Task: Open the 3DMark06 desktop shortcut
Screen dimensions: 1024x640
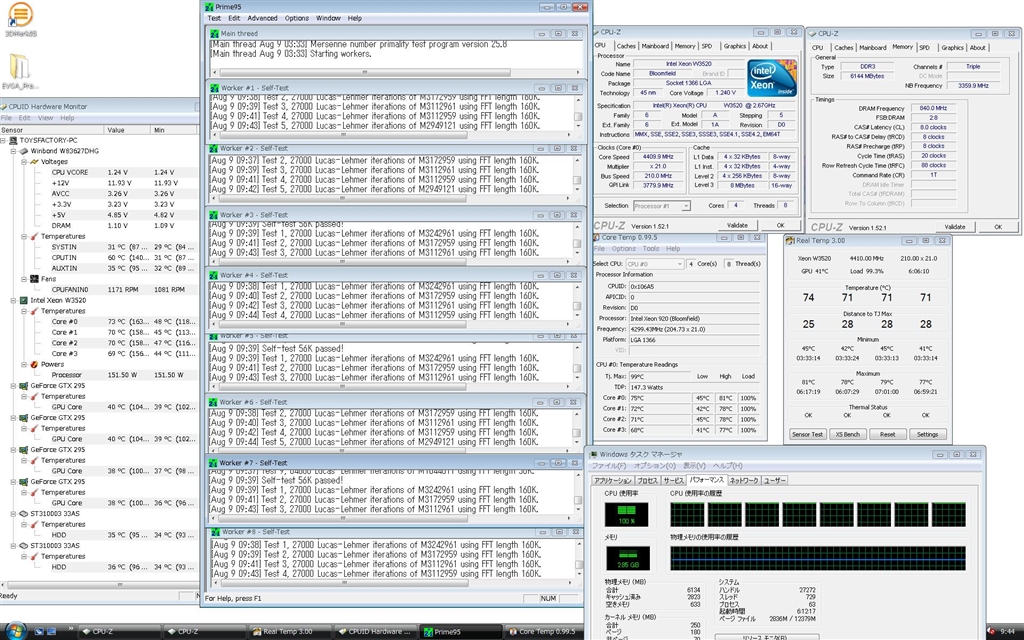Action: click(x=18, y=16)
